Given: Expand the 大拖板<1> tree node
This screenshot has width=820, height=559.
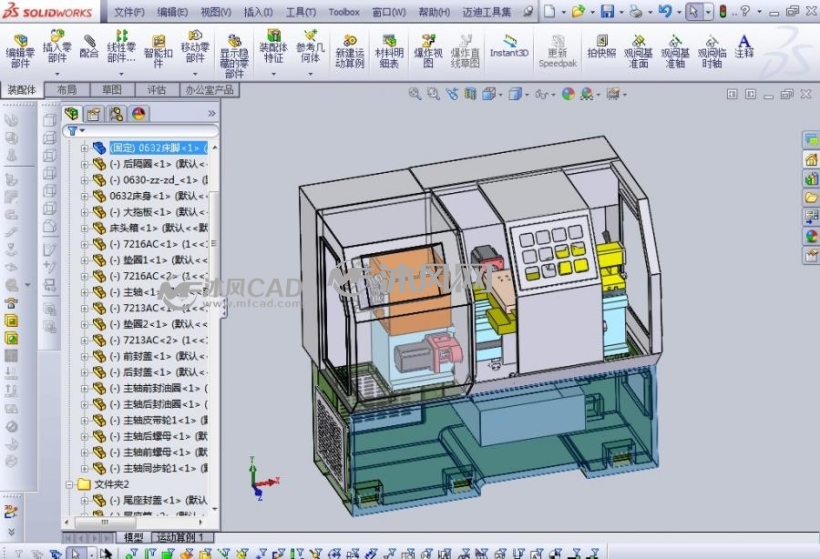Looking at the screenshot, I should point(84,212).
